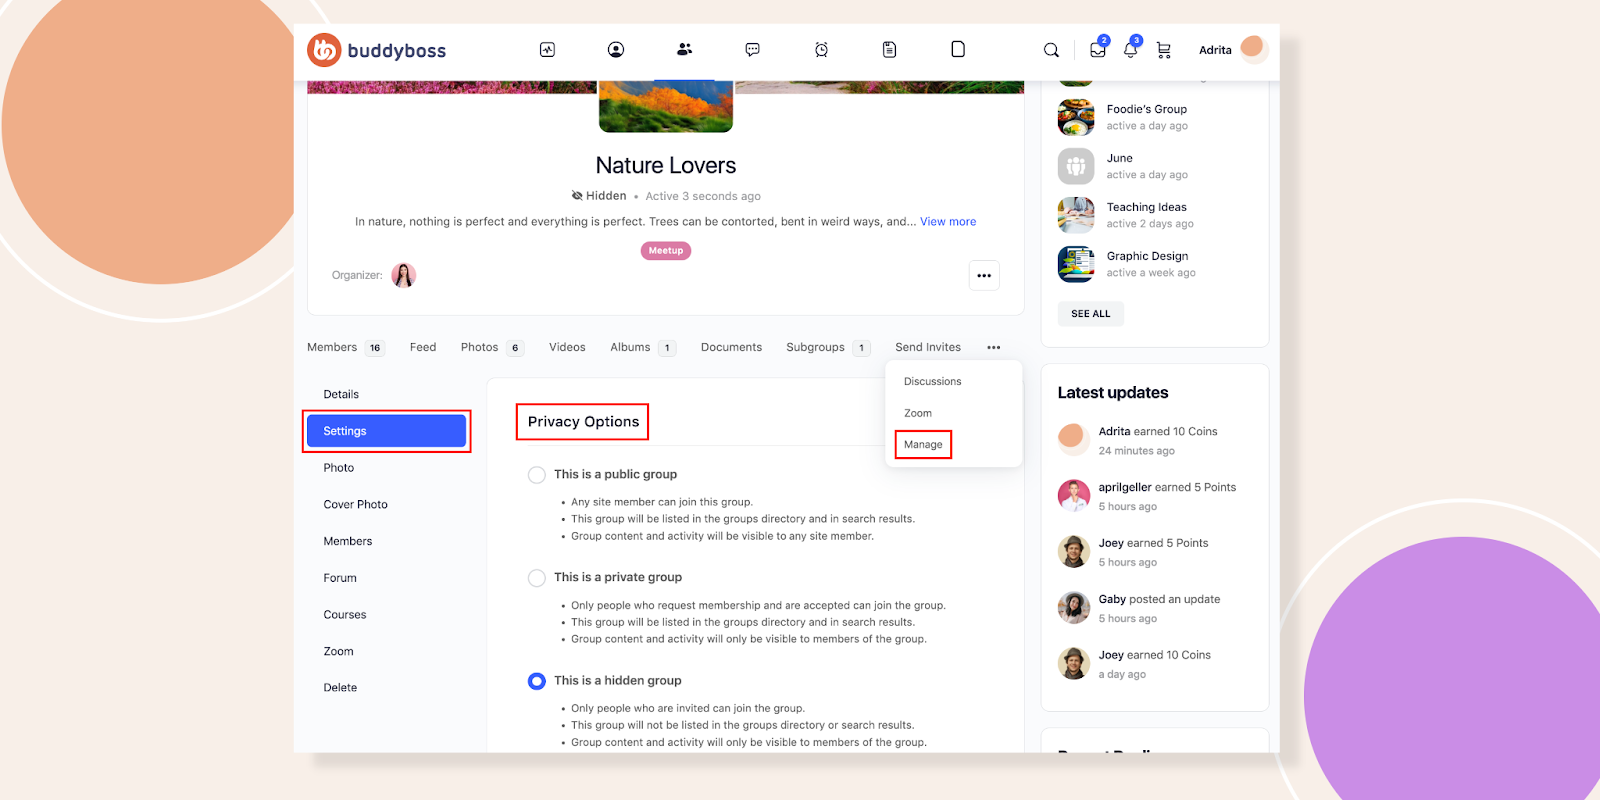Toggle the tab bar more-options ellipsis
1600x800 pixels.
pyautogui.click(x=993, y=347)
